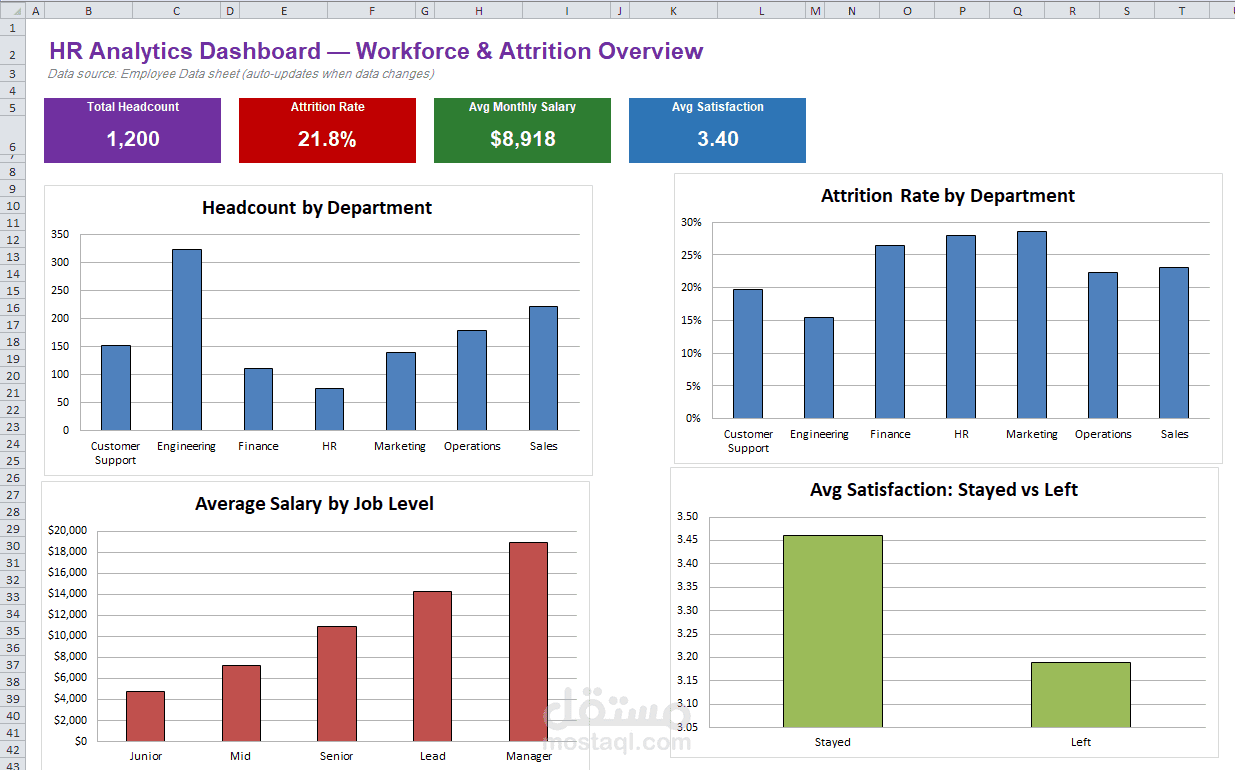Select column T header
Image resolution: width=1235 pixels, height=770 pixels.
(x=1181, y=11)
